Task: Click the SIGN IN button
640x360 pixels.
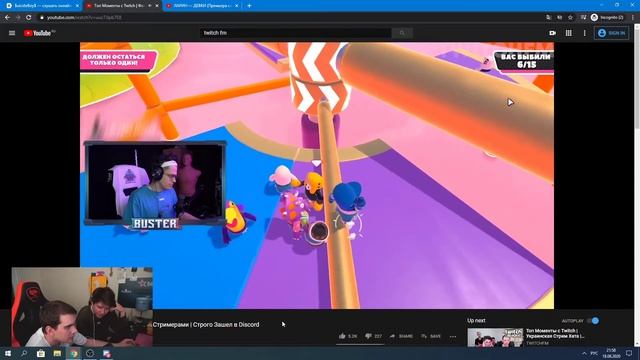Action: [611, 33]
